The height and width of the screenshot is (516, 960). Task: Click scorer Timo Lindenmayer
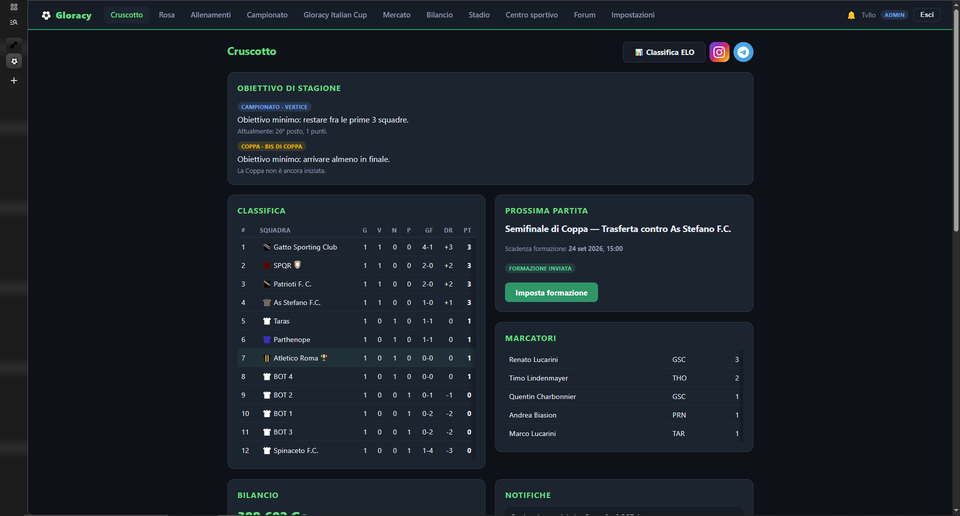(538, 378)
